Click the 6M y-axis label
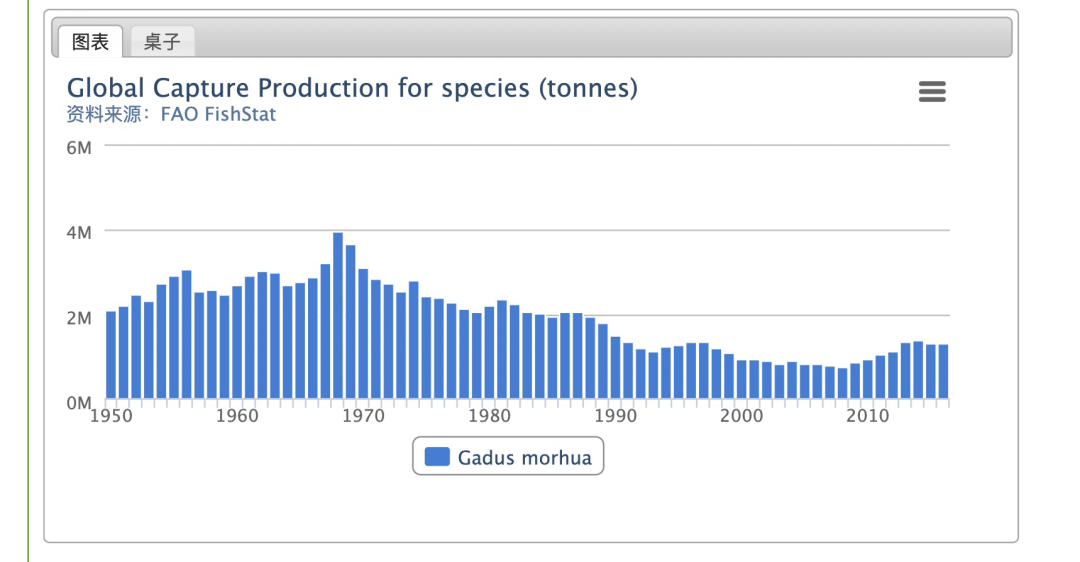 click(x=79, y=148)
